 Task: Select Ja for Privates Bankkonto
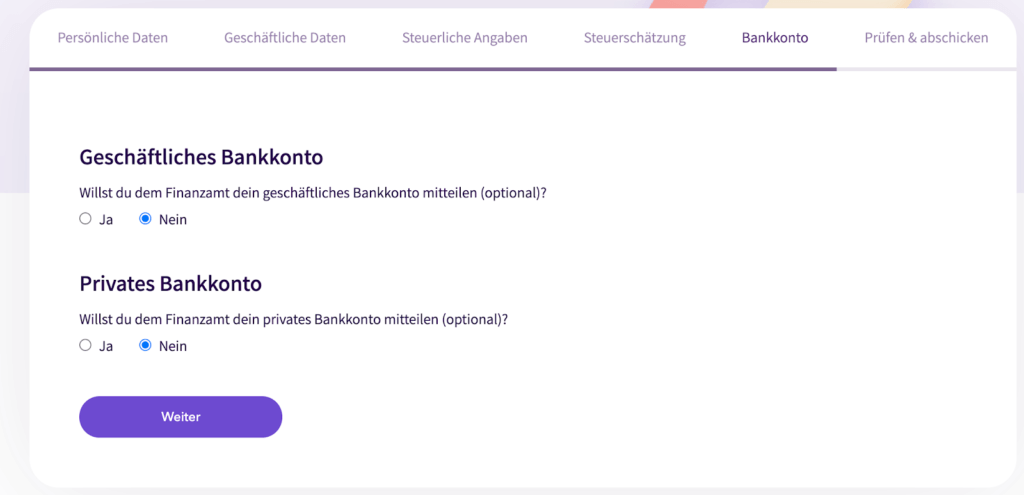(85, 345)
